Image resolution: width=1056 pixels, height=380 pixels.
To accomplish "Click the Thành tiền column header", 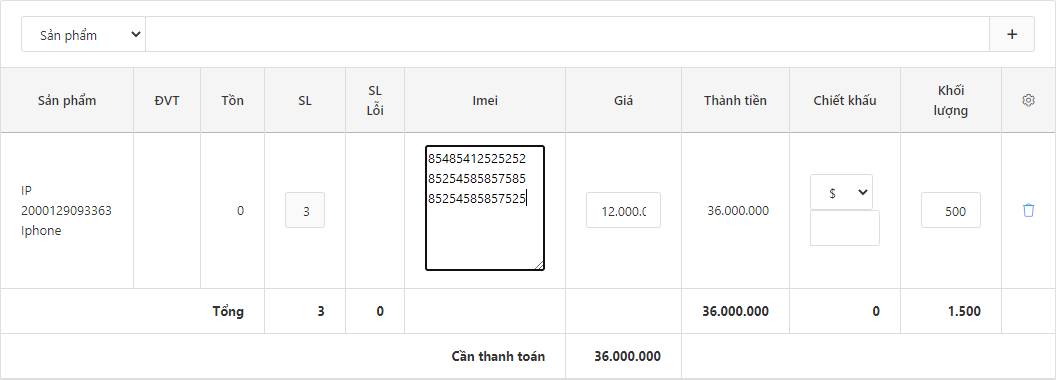I will tap(735, 100).
